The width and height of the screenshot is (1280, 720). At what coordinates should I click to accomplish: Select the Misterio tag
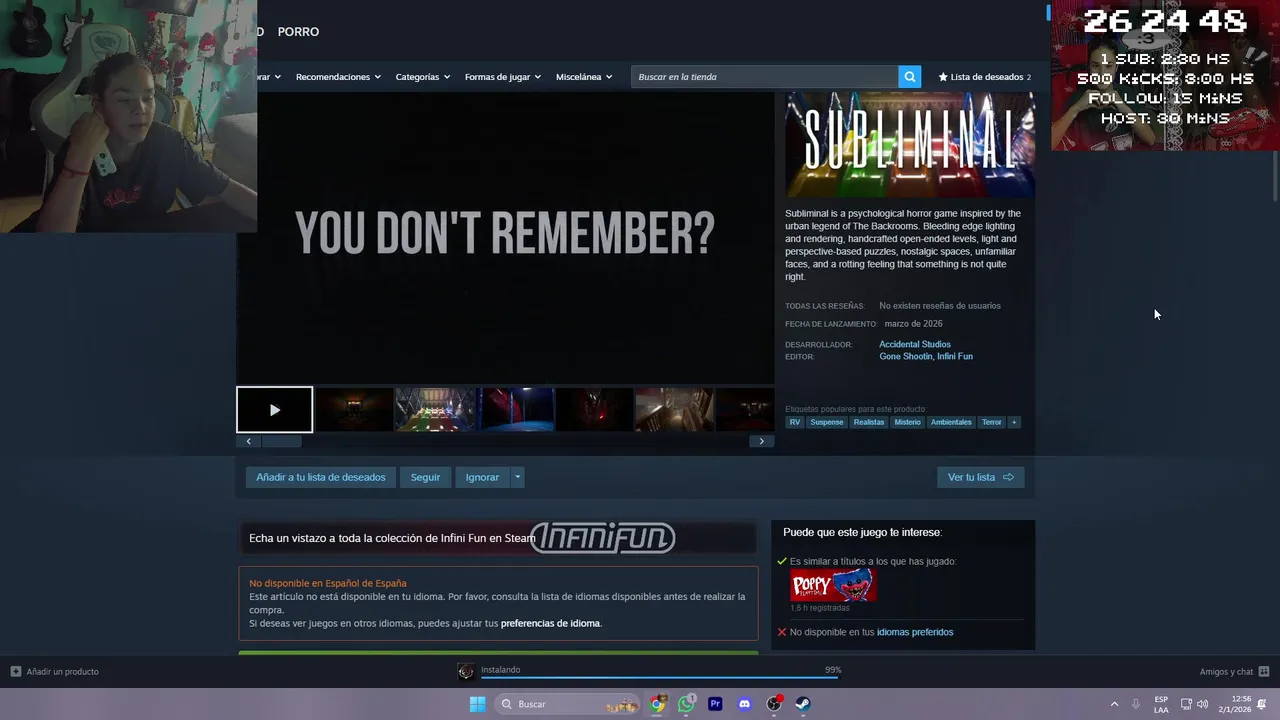(x=908, y=422)
